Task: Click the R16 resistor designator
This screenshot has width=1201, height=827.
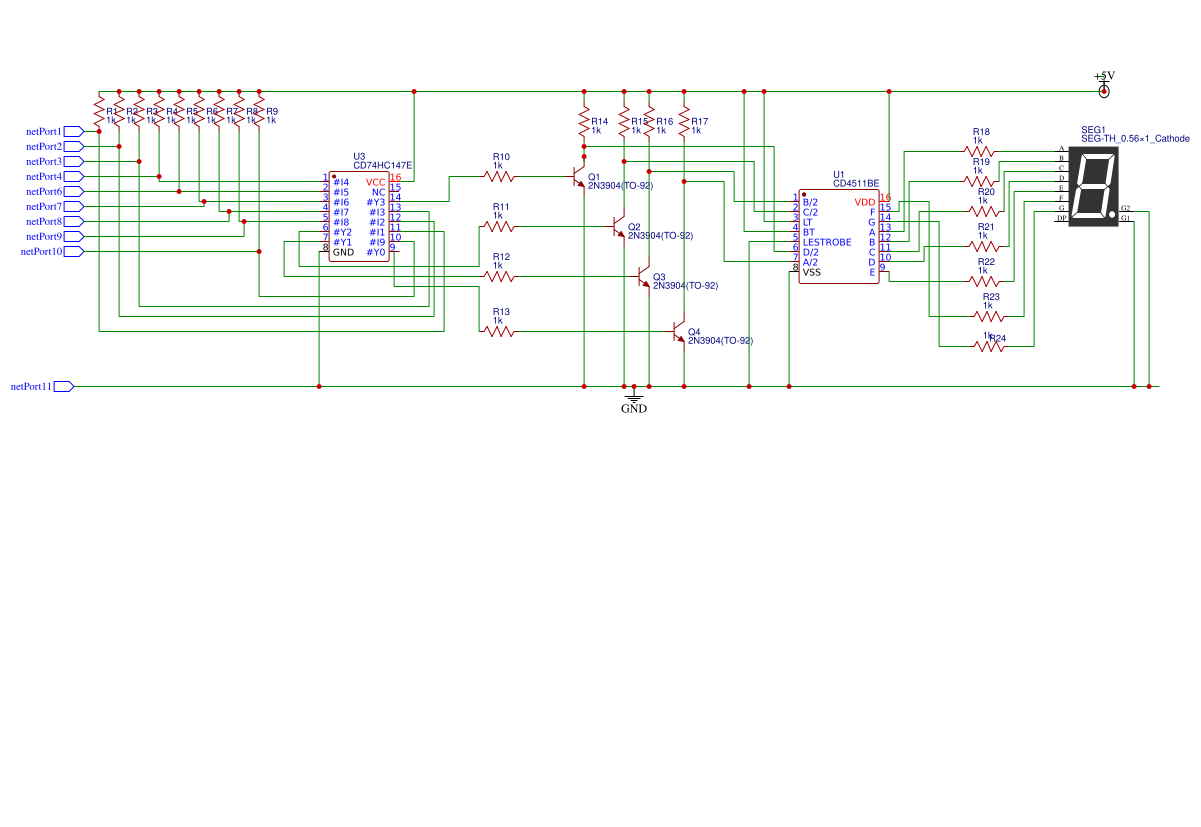Action: 664,121
